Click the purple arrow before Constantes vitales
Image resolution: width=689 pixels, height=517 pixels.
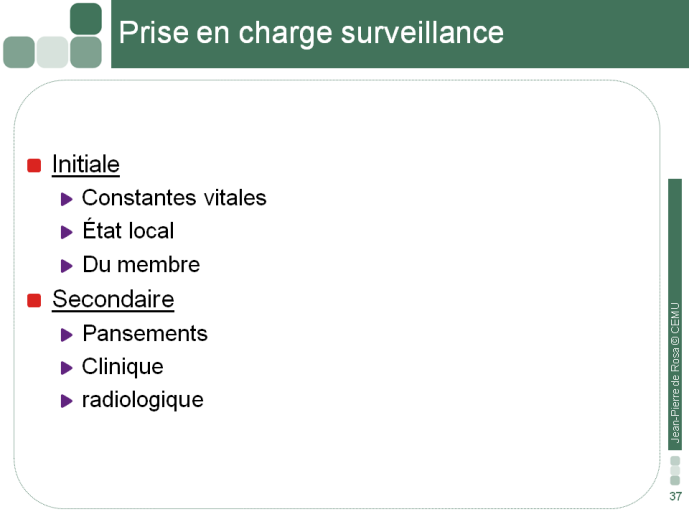pyautogui.click(x=66, y=199)
